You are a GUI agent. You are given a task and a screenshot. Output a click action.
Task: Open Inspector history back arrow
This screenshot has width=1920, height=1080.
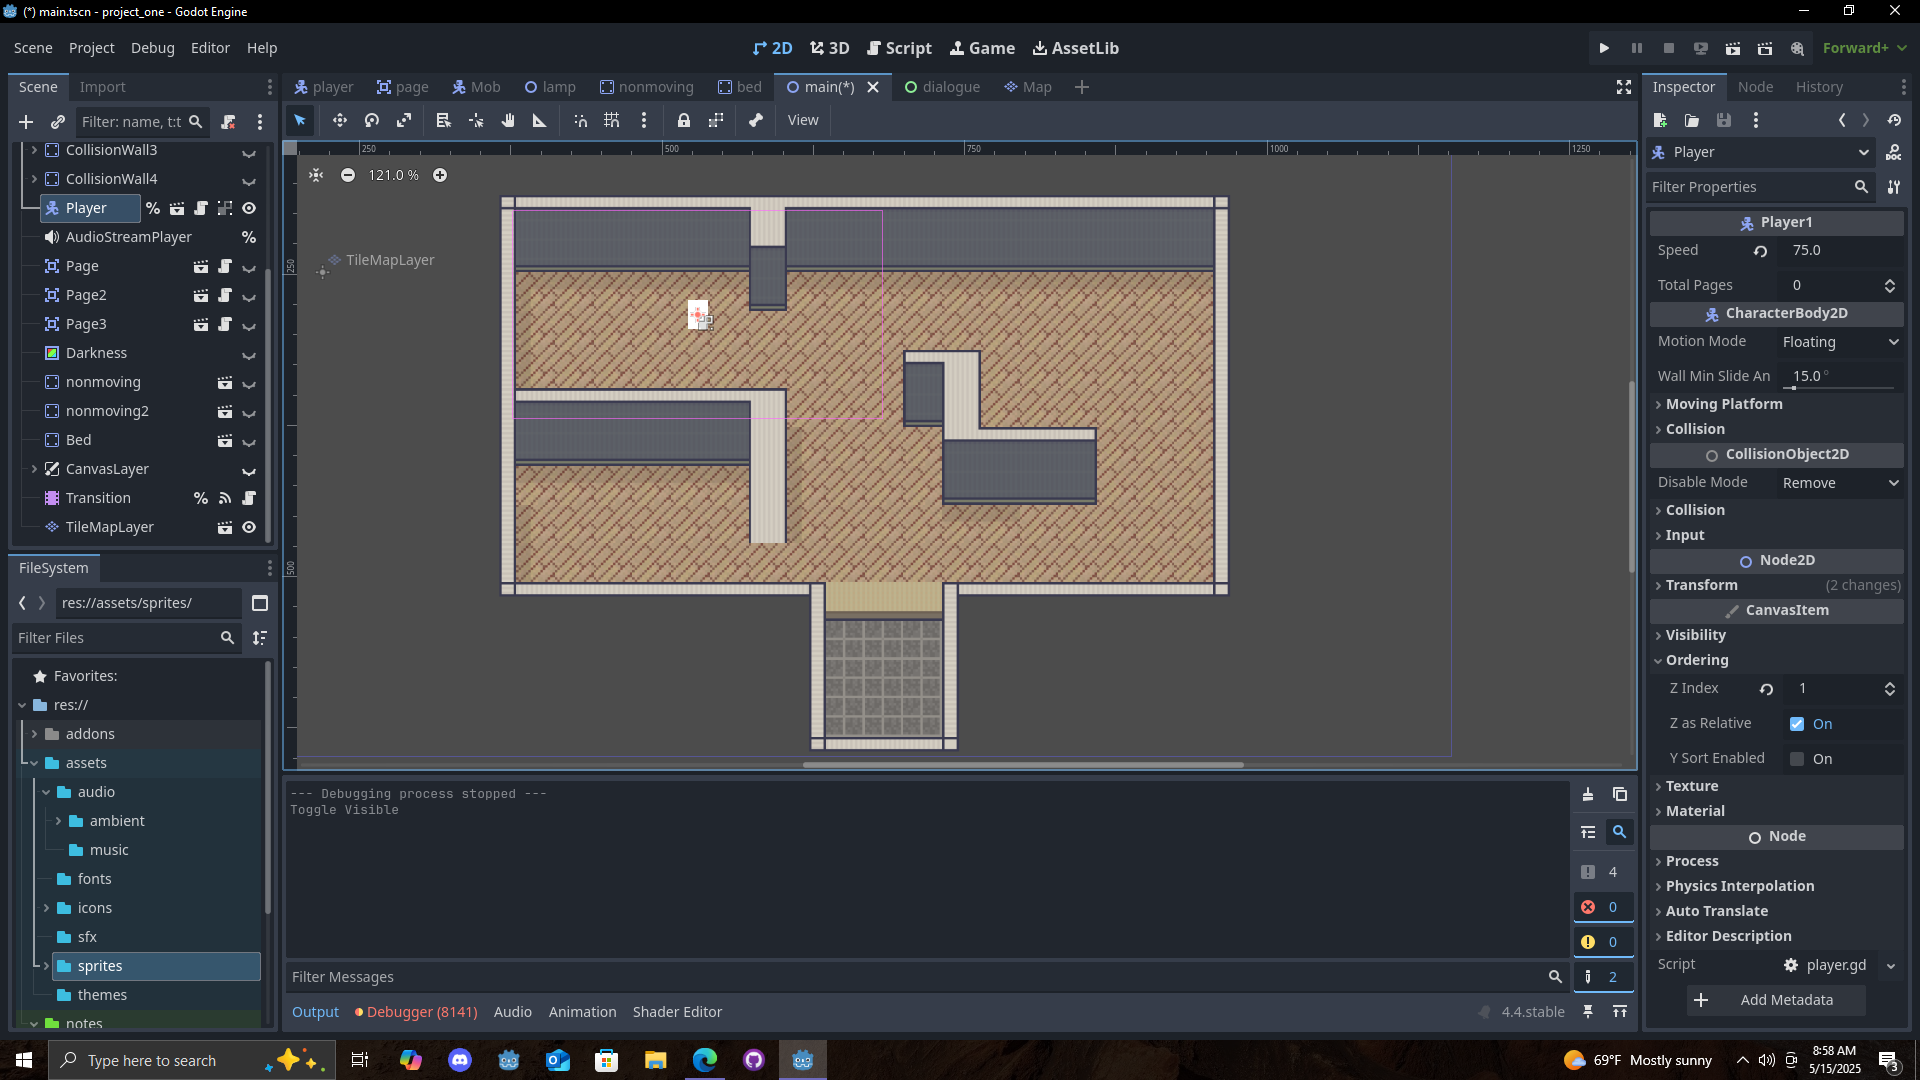point(1842,120)
